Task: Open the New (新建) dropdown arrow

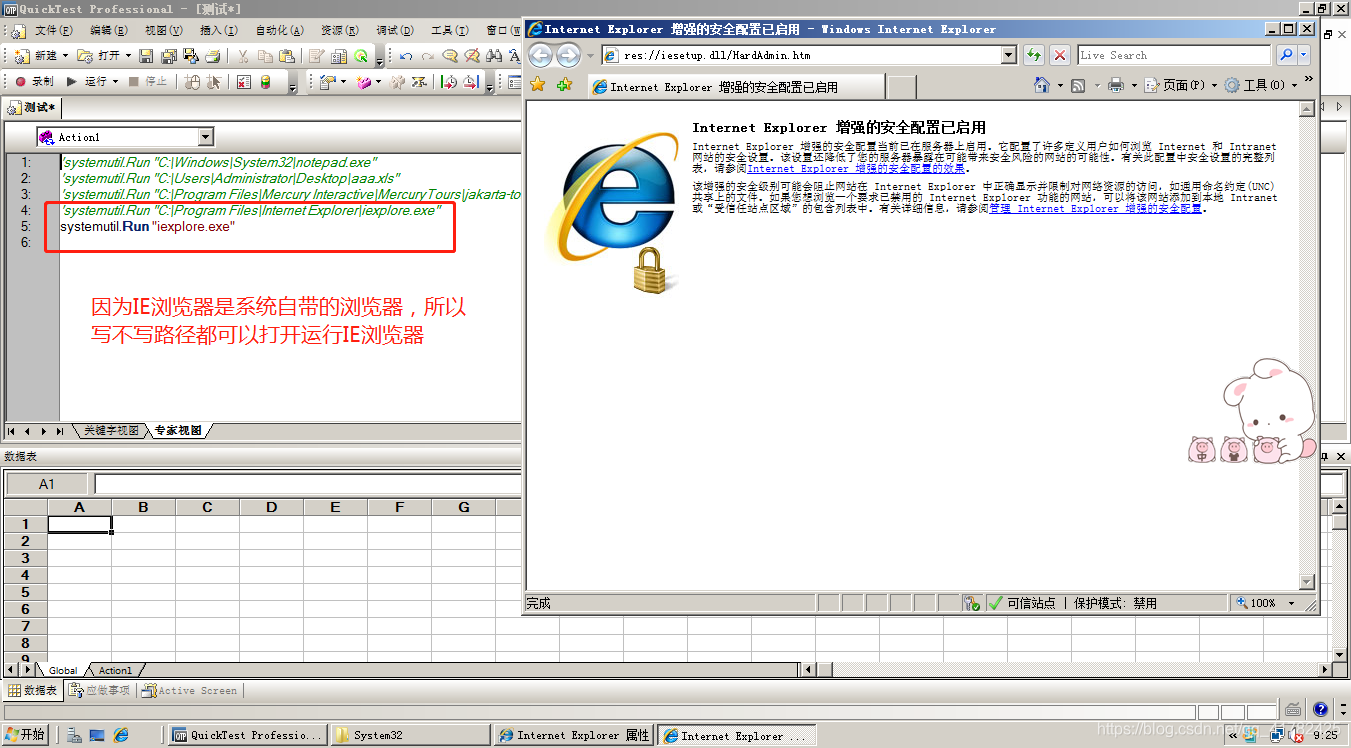Action: tap(65, 56)
